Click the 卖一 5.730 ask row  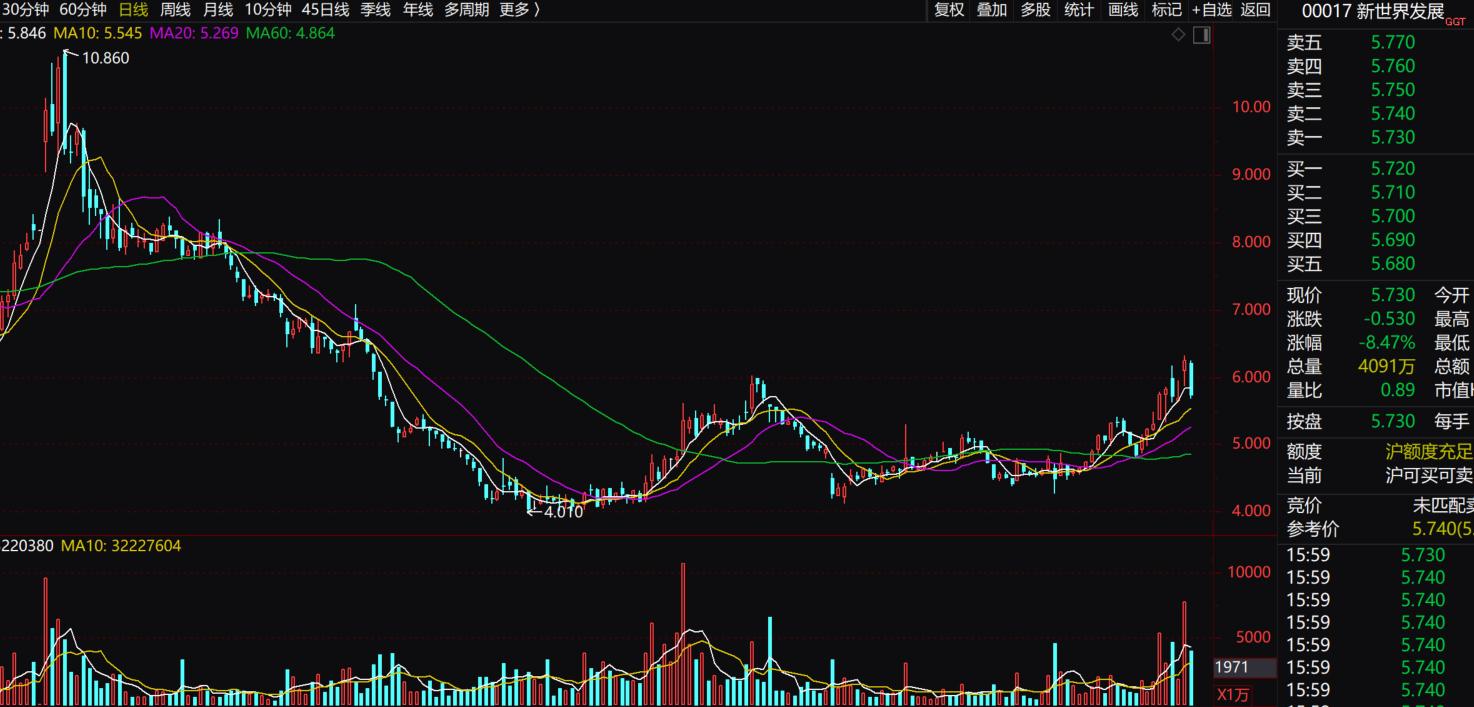click(x=1376, y=137)
